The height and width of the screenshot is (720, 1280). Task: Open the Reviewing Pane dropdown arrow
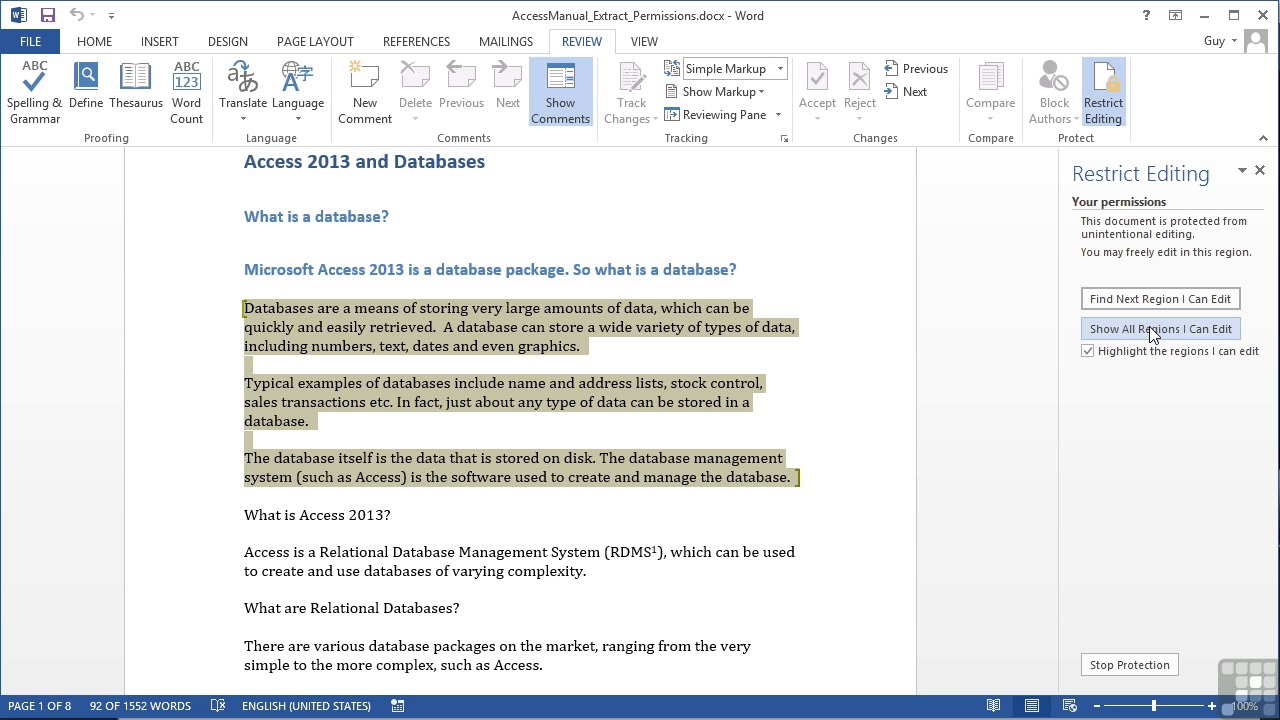(x=778, y=115)
